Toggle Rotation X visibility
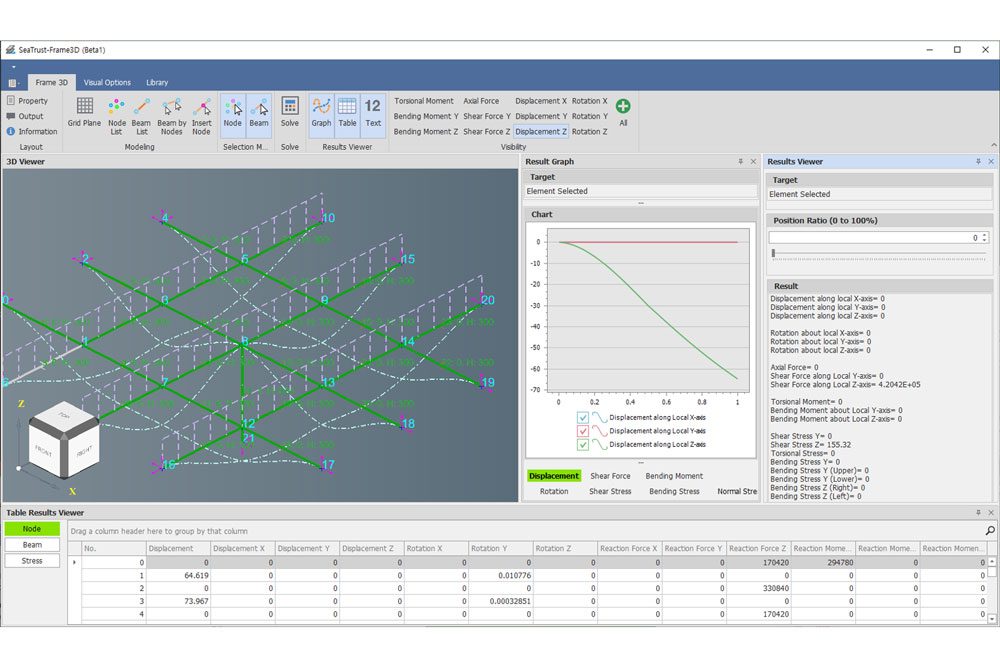This screenshot has height=667, width=1000. pos(589,101)
